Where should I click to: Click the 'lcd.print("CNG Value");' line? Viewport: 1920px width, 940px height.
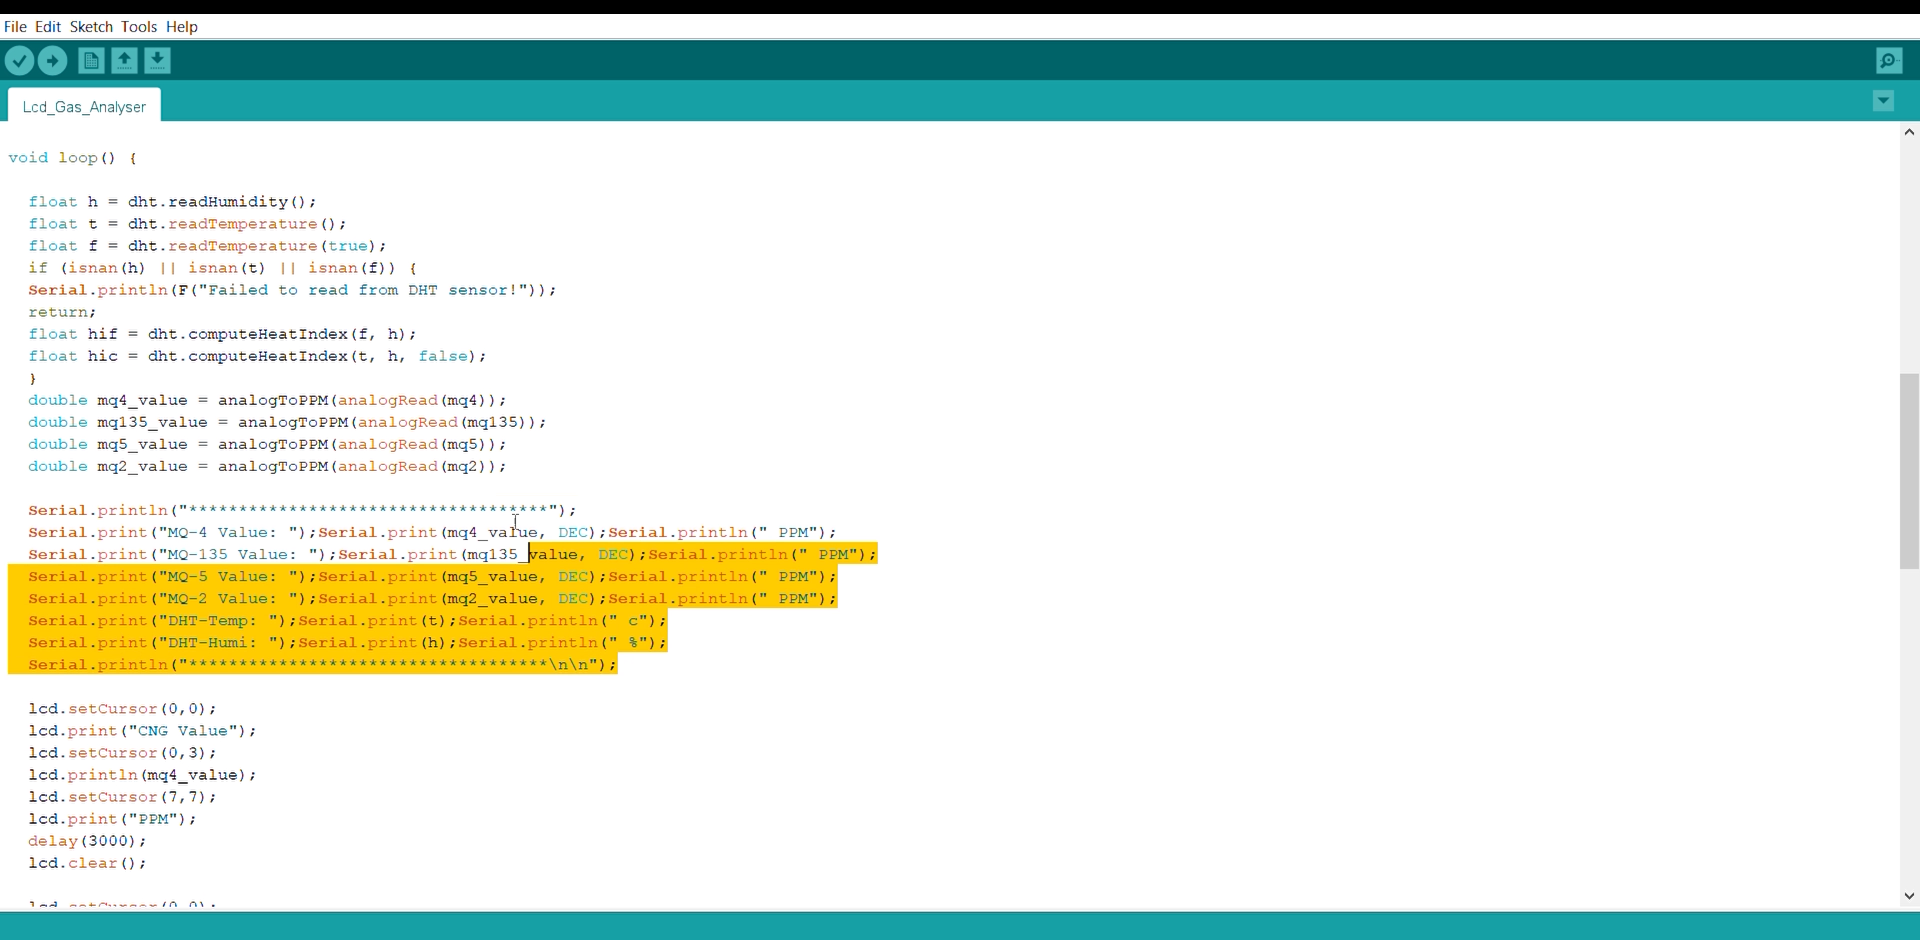tap(142, 730)
